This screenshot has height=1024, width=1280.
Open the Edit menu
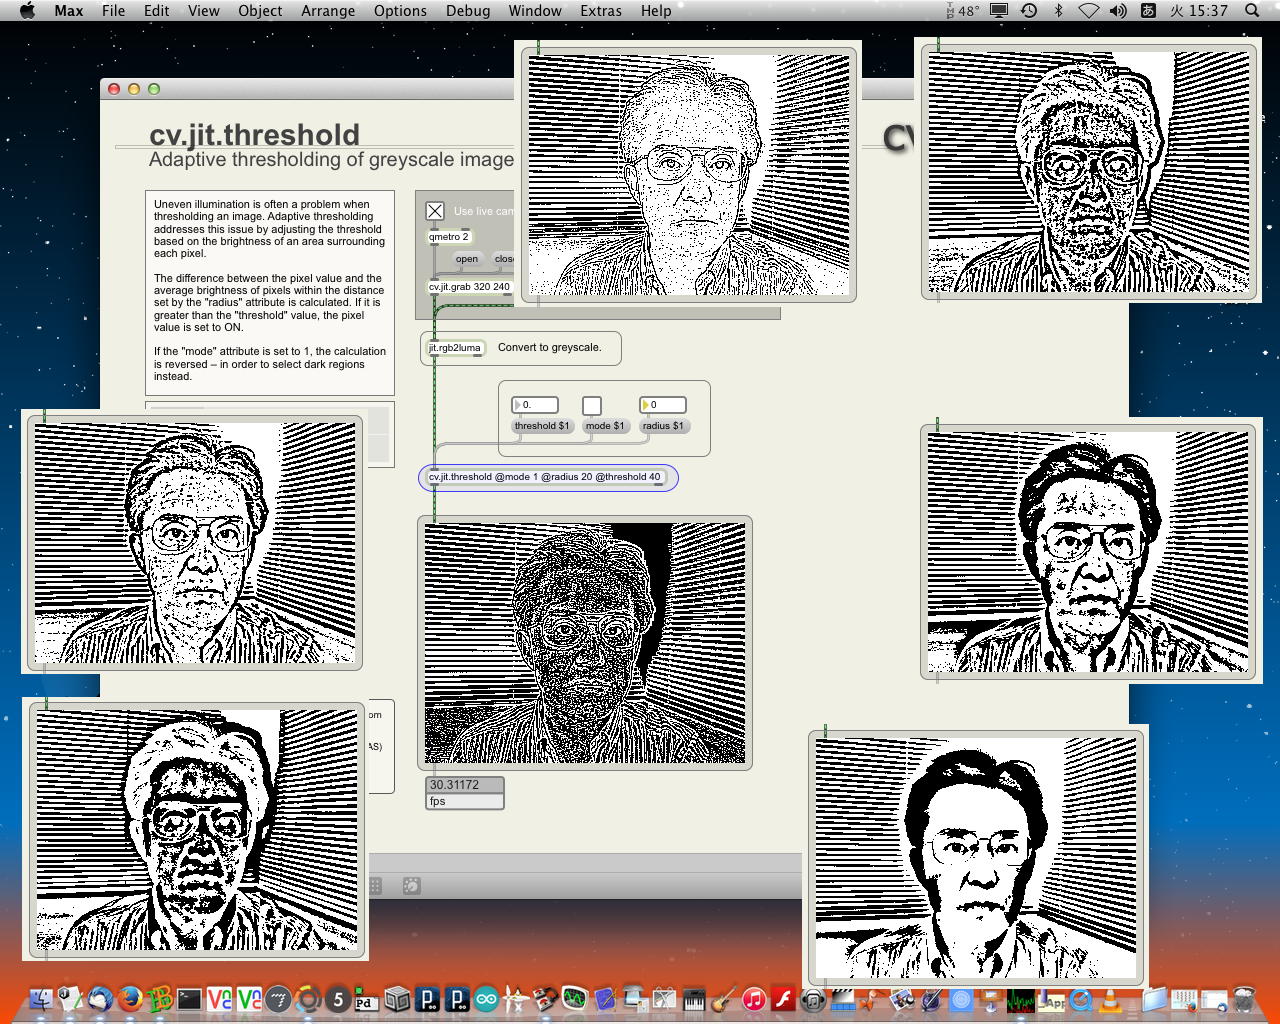coord(156,10)
